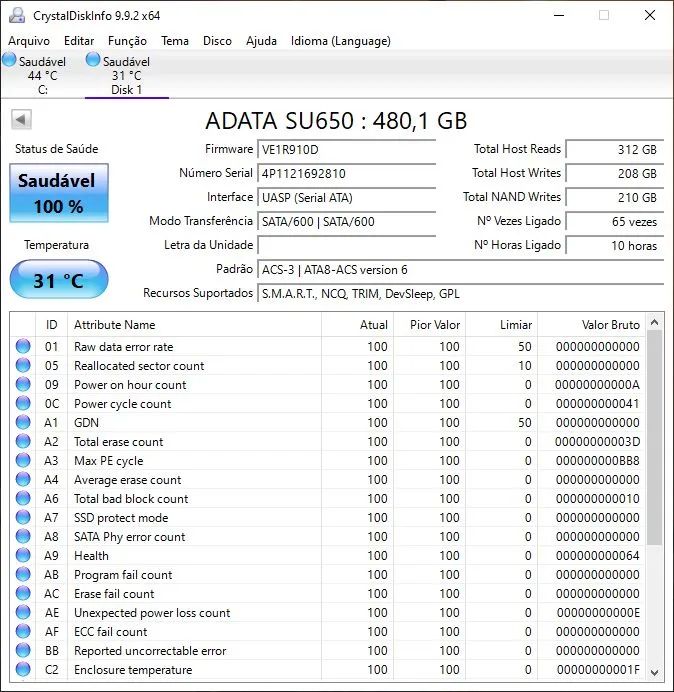Viewport: 674px width, 692px height.
Task: Click status orb for Program fail count
Action: tap(23, 574)
